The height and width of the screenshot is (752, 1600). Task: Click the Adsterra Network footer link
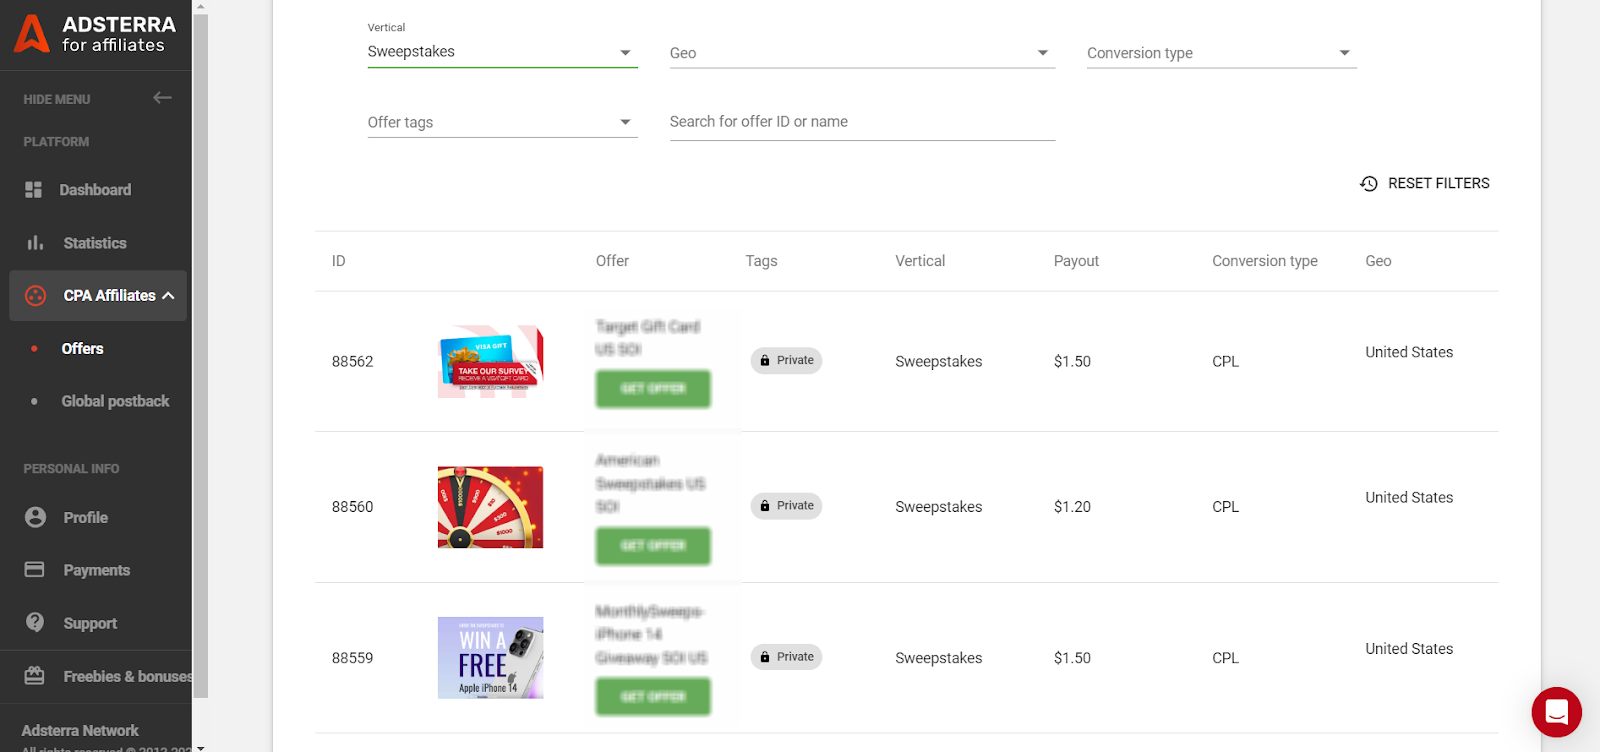80,731
